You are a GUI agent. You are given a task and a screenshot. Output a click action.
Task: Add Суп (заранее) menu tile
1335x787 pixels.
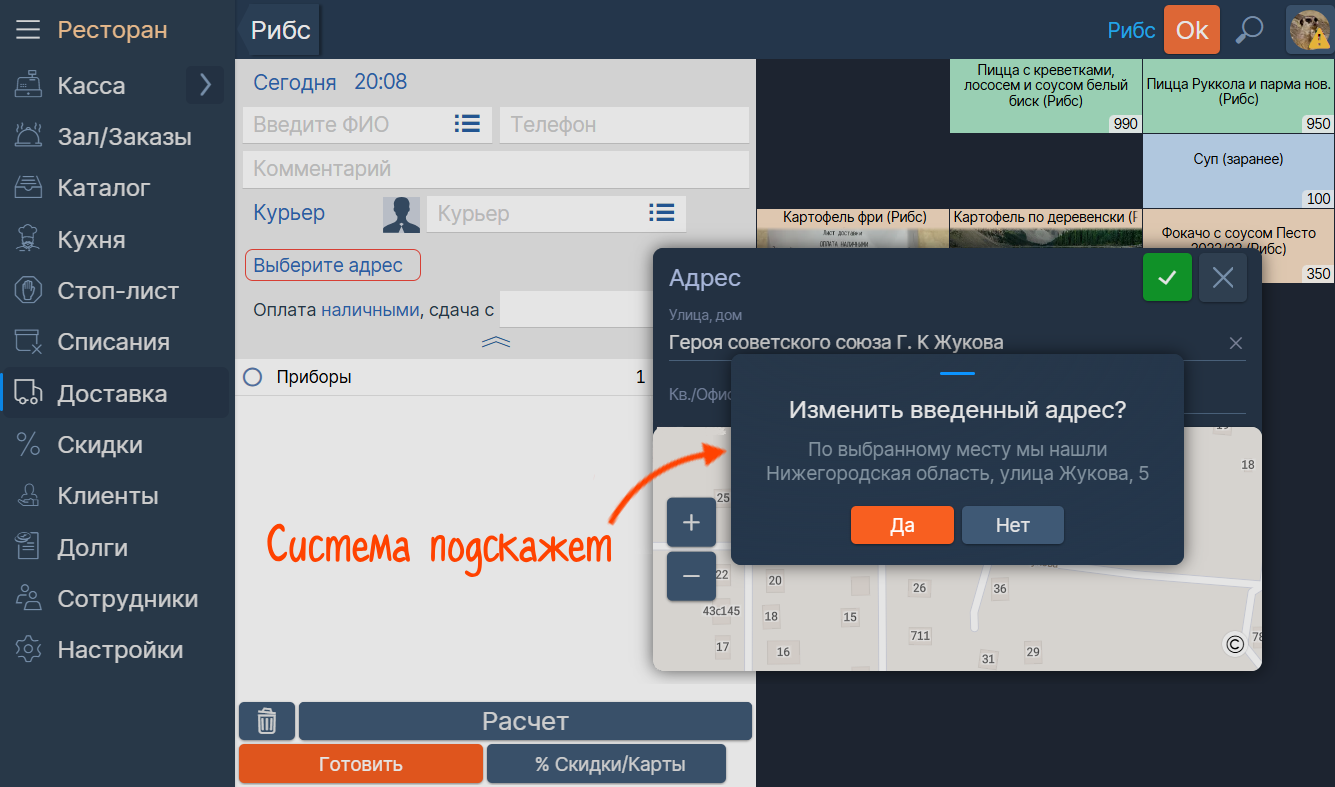(x=1237, y=170)
